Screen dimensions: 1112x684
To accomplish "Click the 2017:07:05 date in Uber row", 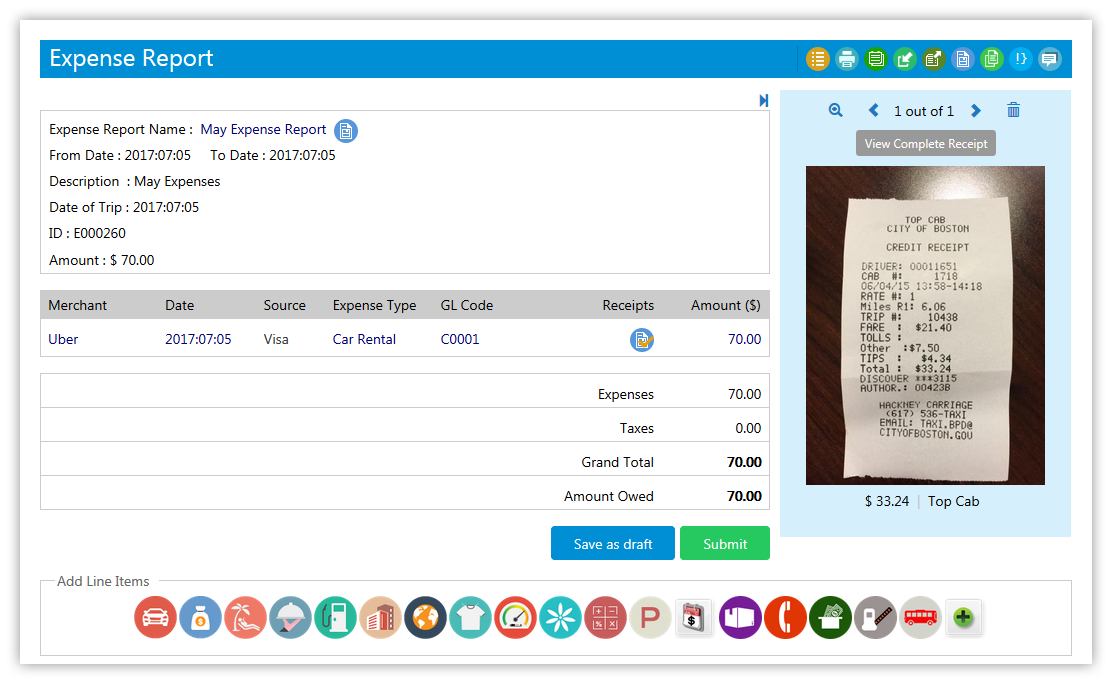I will (198, 339).
